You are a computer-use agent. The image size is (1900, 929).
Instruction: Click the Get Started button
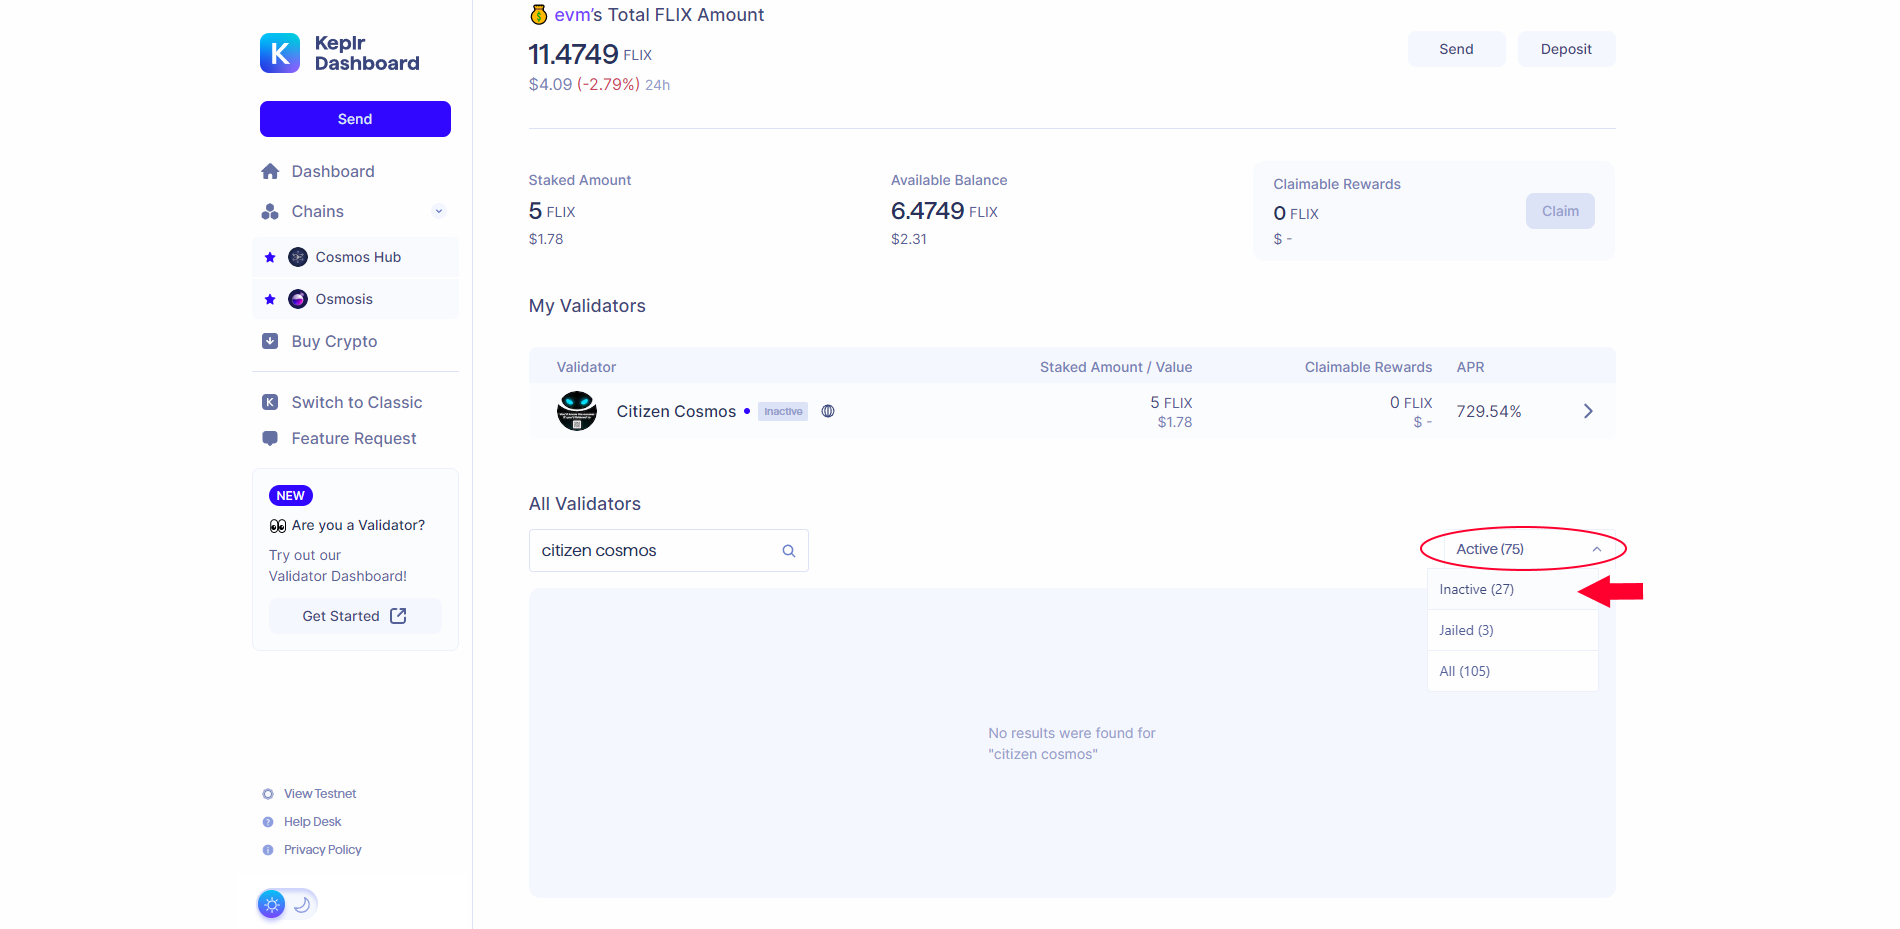click(x=355, y=616)
